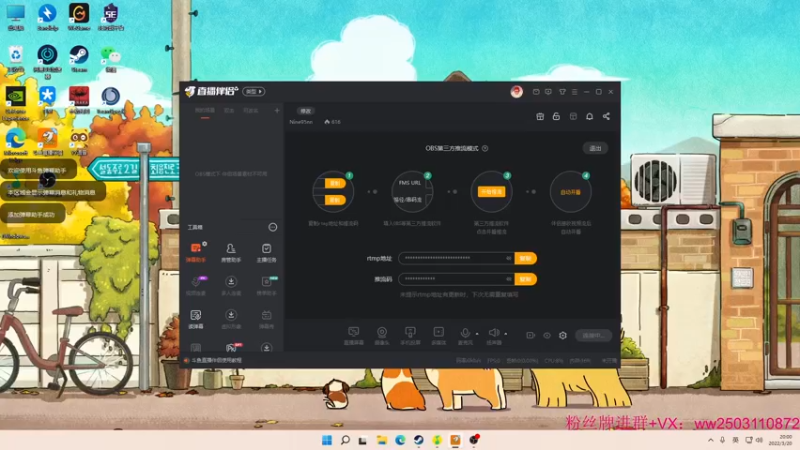The width and height of the screenshot is (800, 450).
Task: Open GeForce Experience desktop shortcut
Action: (15, 103)
